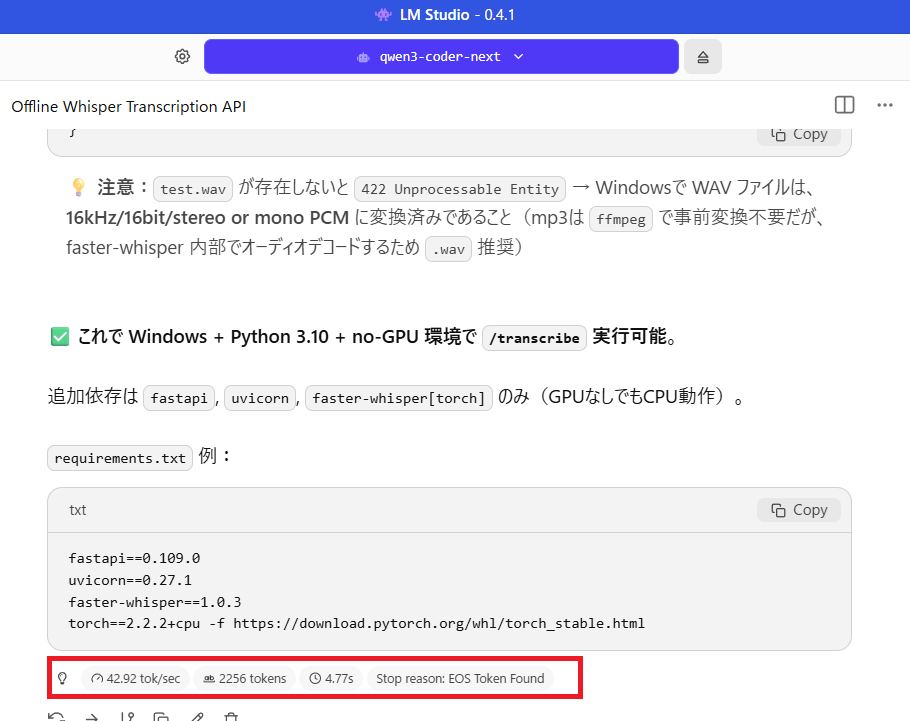Click the 2256 tokens count chip
Viewport: 910px width, 721px height.
pyautogui.click(x=244, y=678)
